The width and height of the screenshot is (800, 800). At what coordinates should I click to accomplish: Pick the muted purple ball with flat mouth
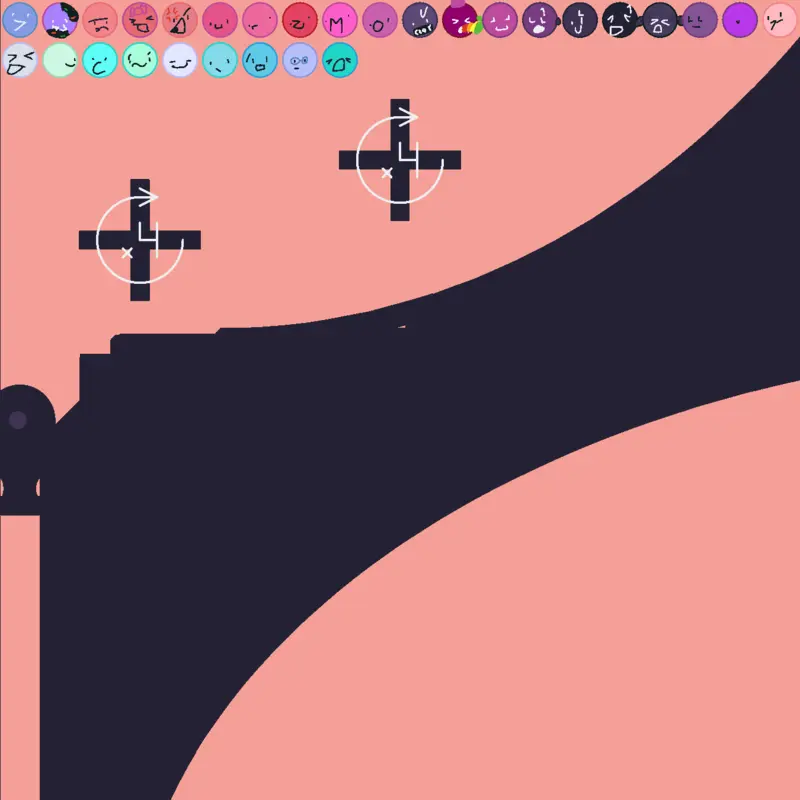pyautogui.click(x=699, y=20)
